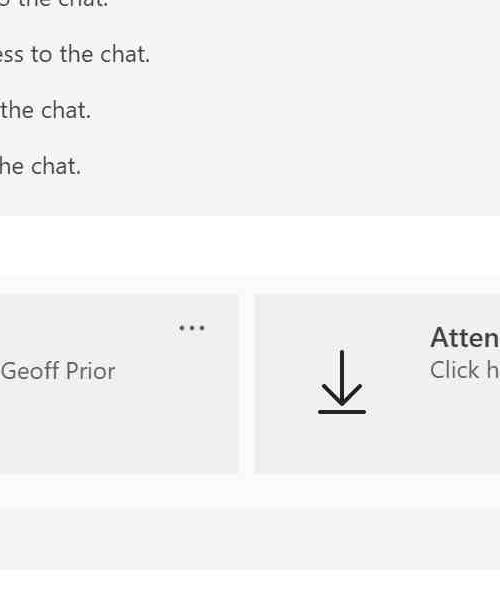Click the underline bar of download icon
The width and height of the screenshot is (500, 589).
click(342, 412)
